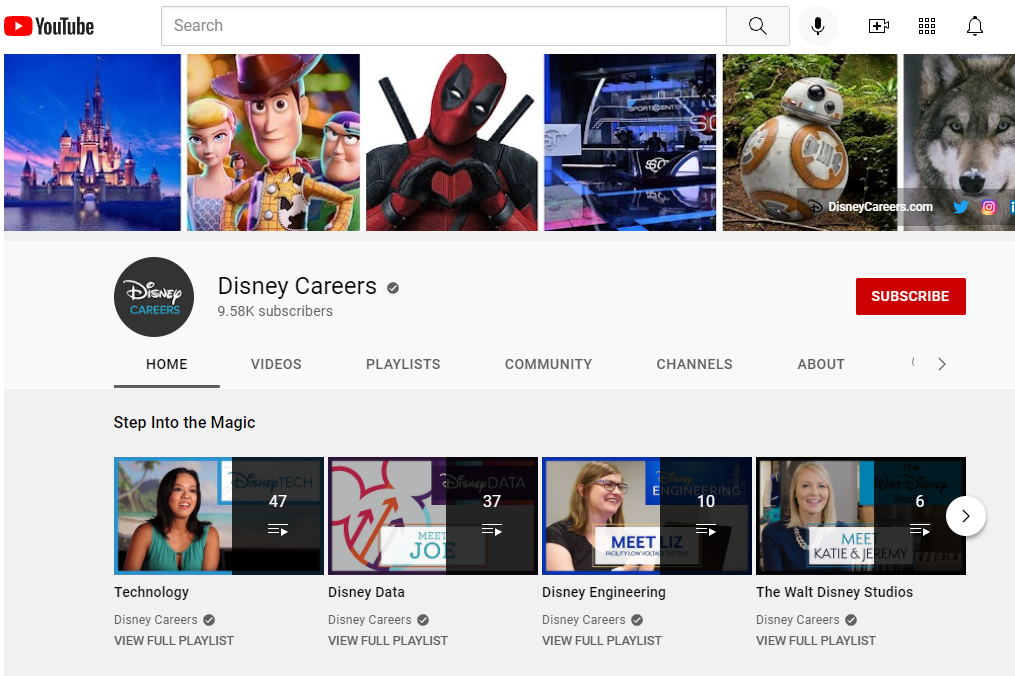1015x676 pixels.
Task: Play the Technology playlist thumbnail
Action: pos(219,516)
